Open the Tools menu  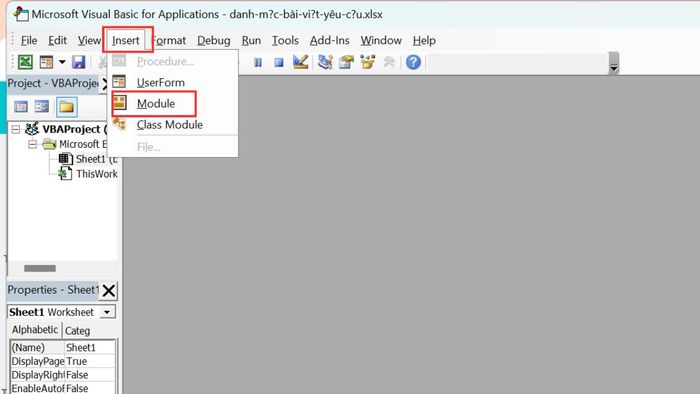[285, 40]
